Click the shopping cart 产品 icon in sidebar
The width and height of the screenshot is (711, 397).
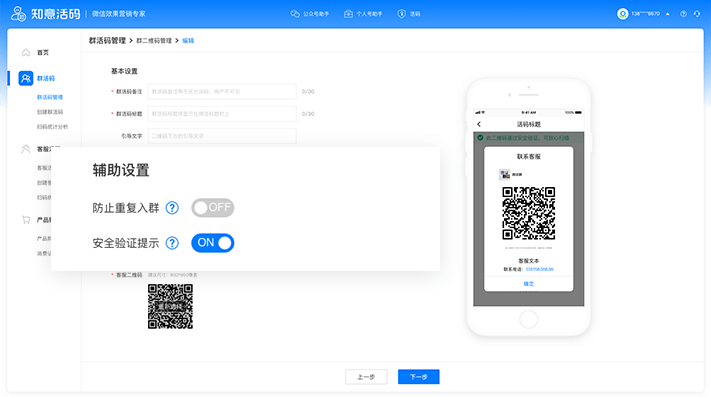coord(26,220)
